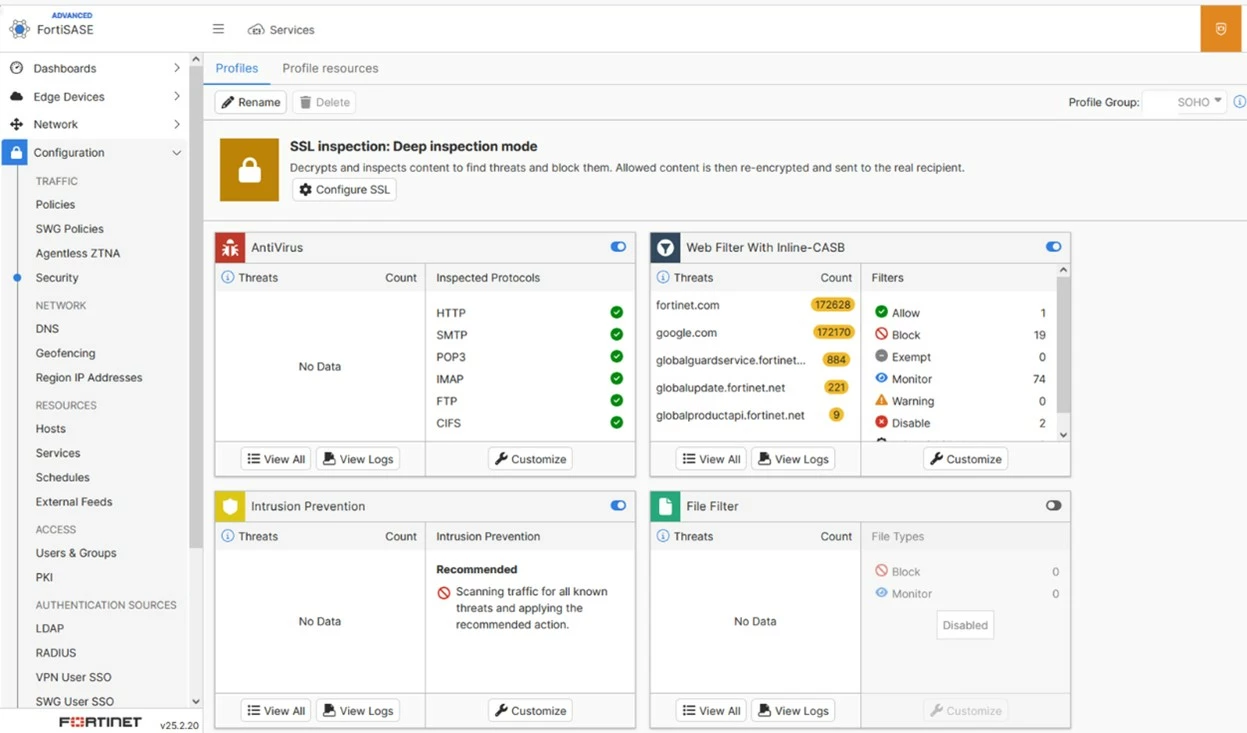Click the Network arrows icon

(x=16, y=124)
